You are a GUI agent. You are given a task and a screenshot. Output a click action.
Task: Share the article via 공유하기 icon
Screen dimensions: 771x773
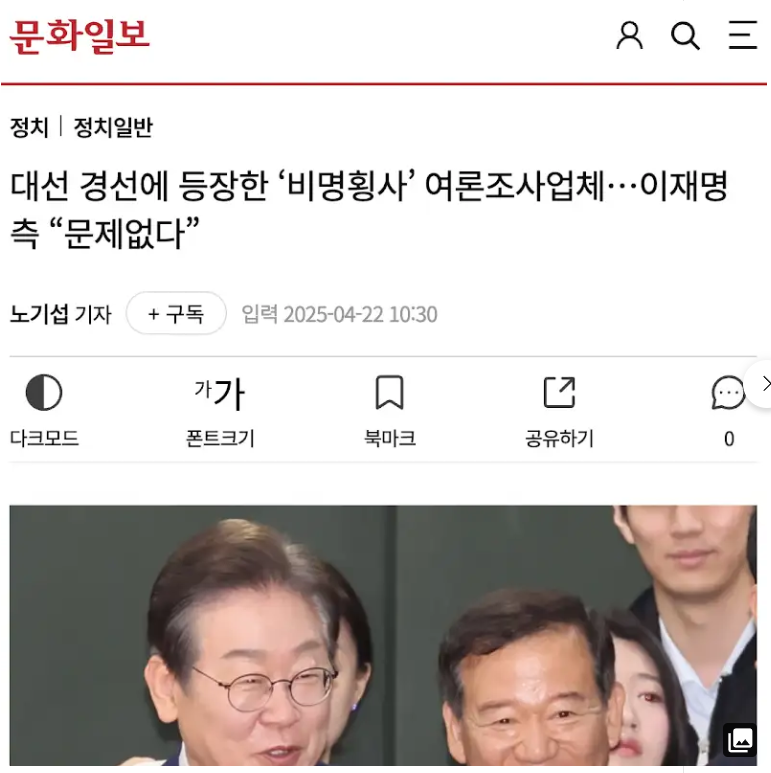tap(560, 392)
